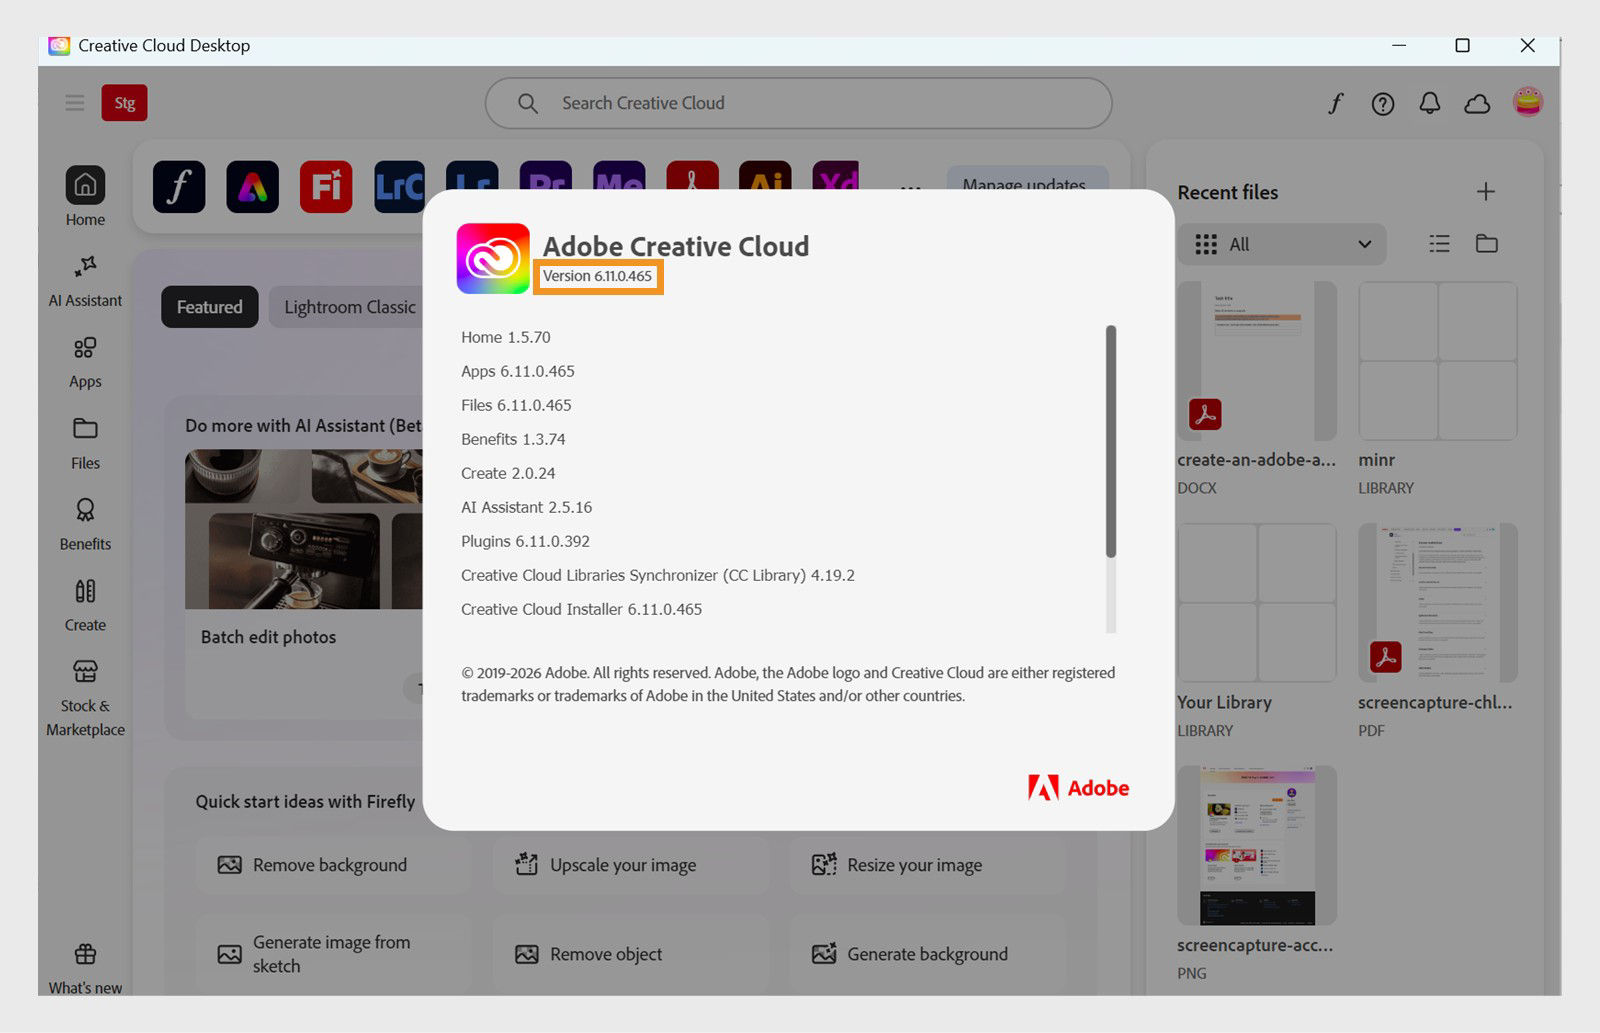Open the minr library thumbnail

tap(1438, 361)
